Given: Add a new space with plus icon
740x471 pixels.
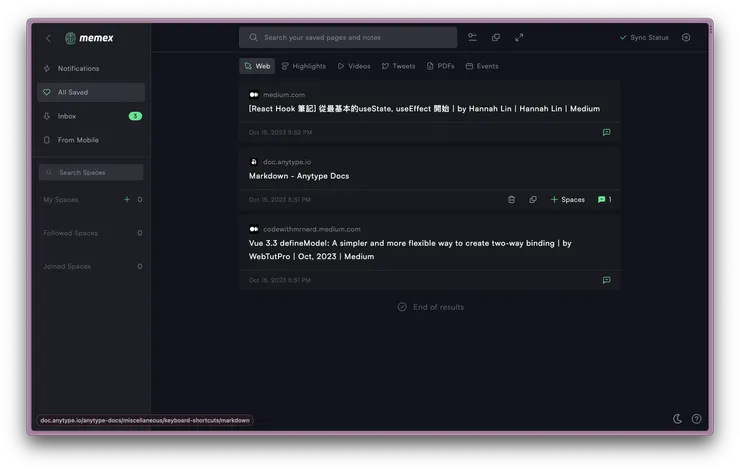Looking at the screenshot, I should (127, 200).
